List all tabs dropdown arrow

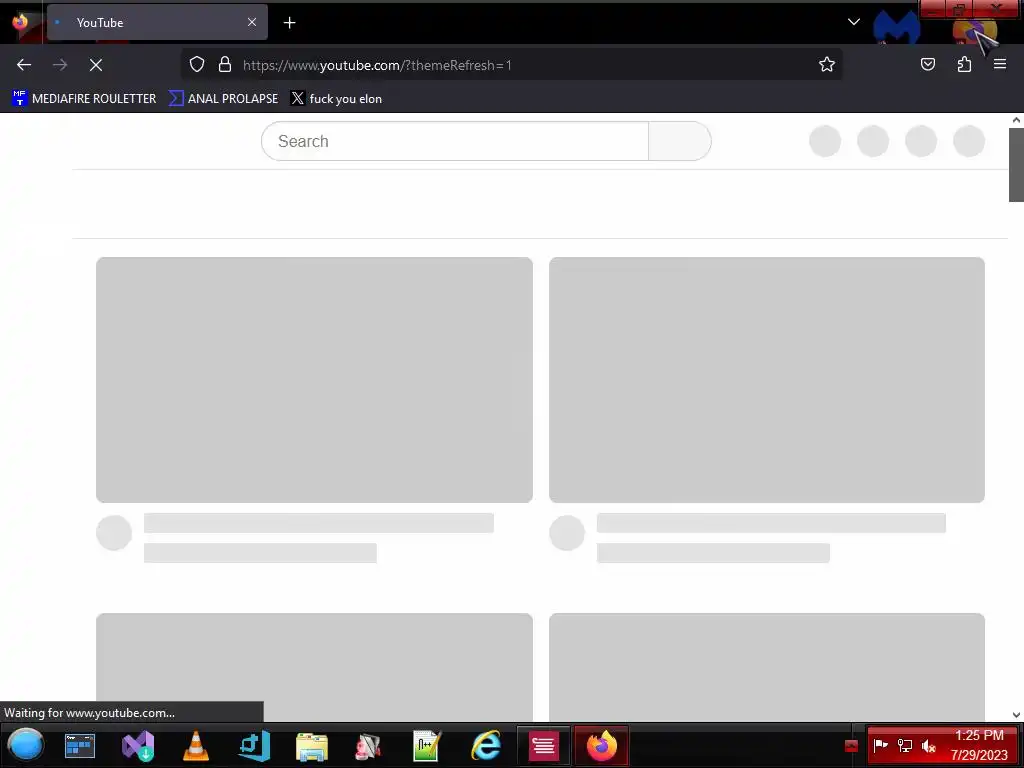pyautogui.click(x=854, y=22)
